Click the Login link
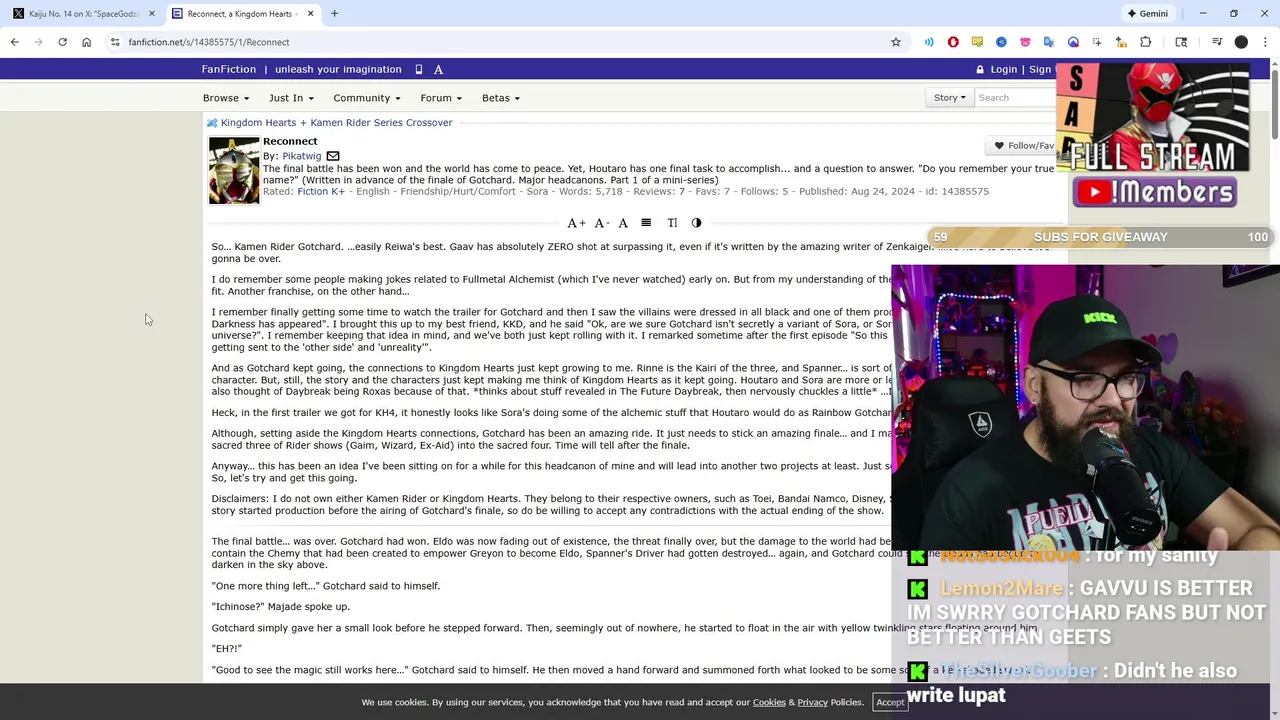The height and width of the screenshot is (720, 1280). [1003, 69]
